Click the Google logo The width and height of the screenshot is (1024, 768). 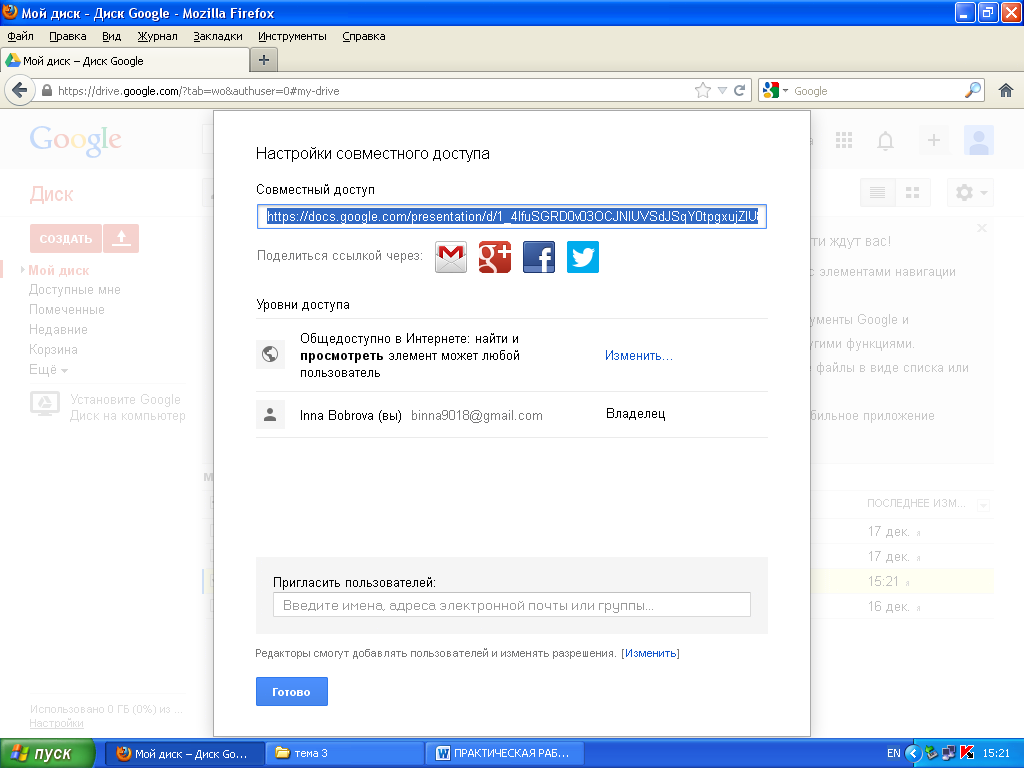pos(76,140)
